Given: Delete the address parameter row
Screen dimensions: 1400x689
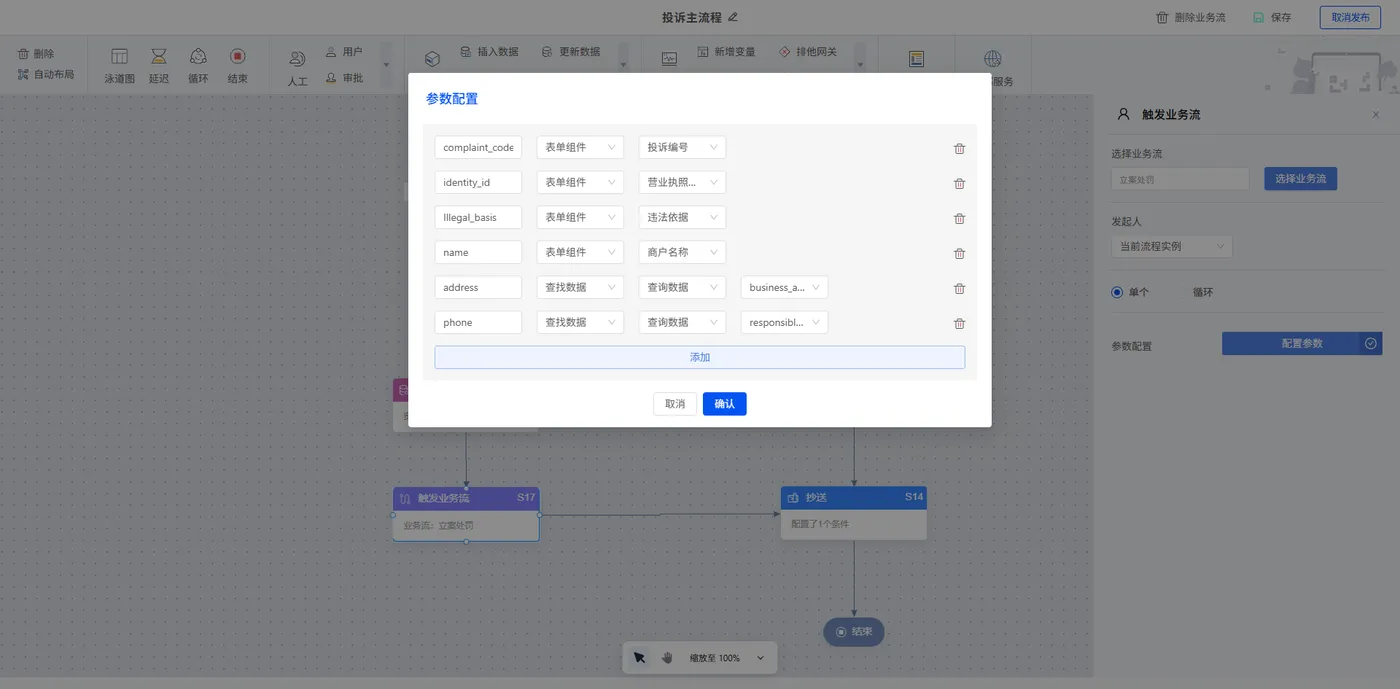Looking at the screenshot, I should coord(959,288).
